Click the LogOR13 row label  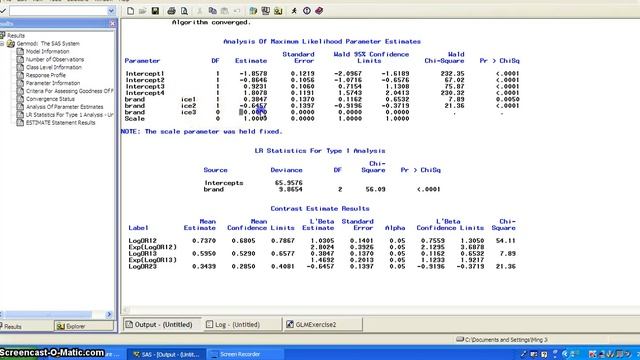click(x=142, y=253)
